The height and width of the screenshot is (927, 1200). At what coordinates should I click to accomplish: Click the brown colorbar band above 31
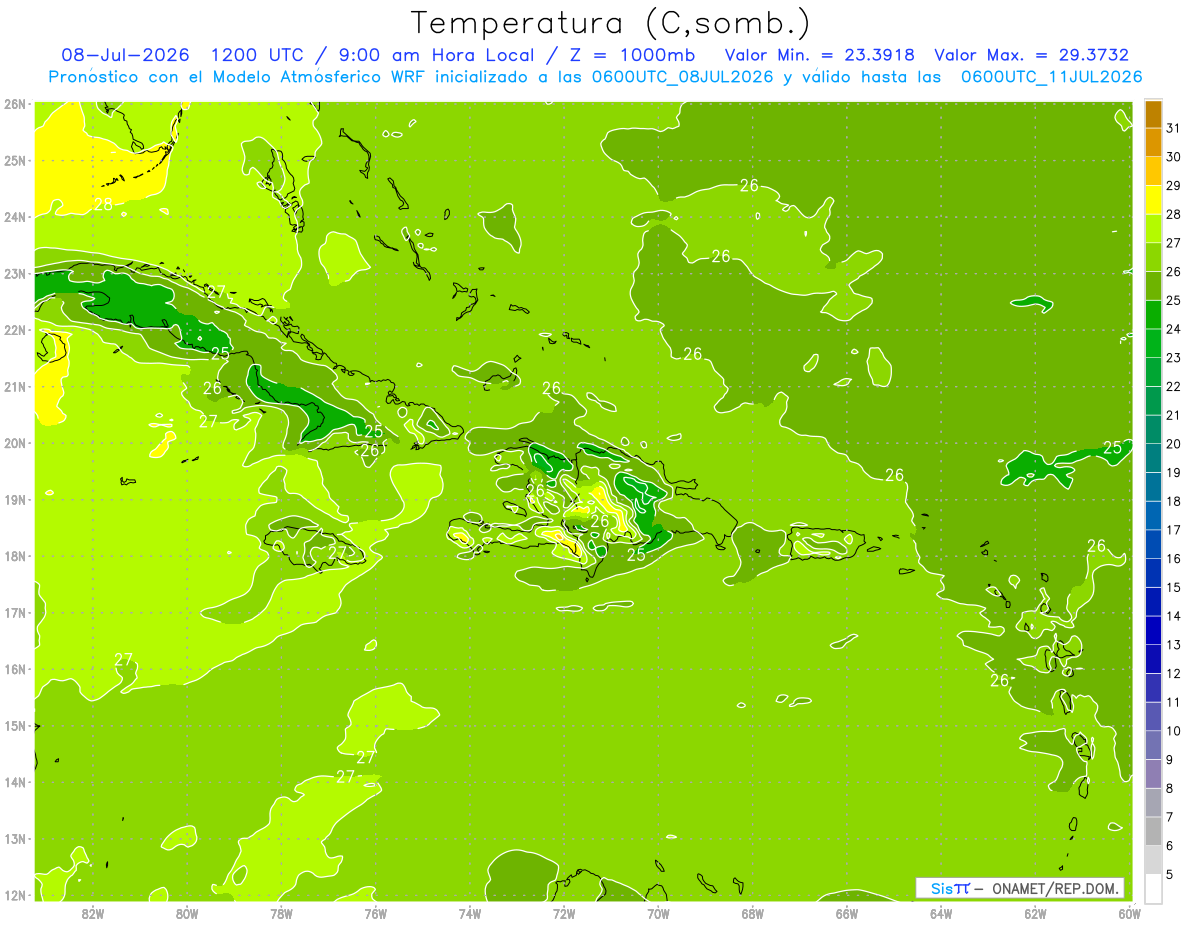1153,114
